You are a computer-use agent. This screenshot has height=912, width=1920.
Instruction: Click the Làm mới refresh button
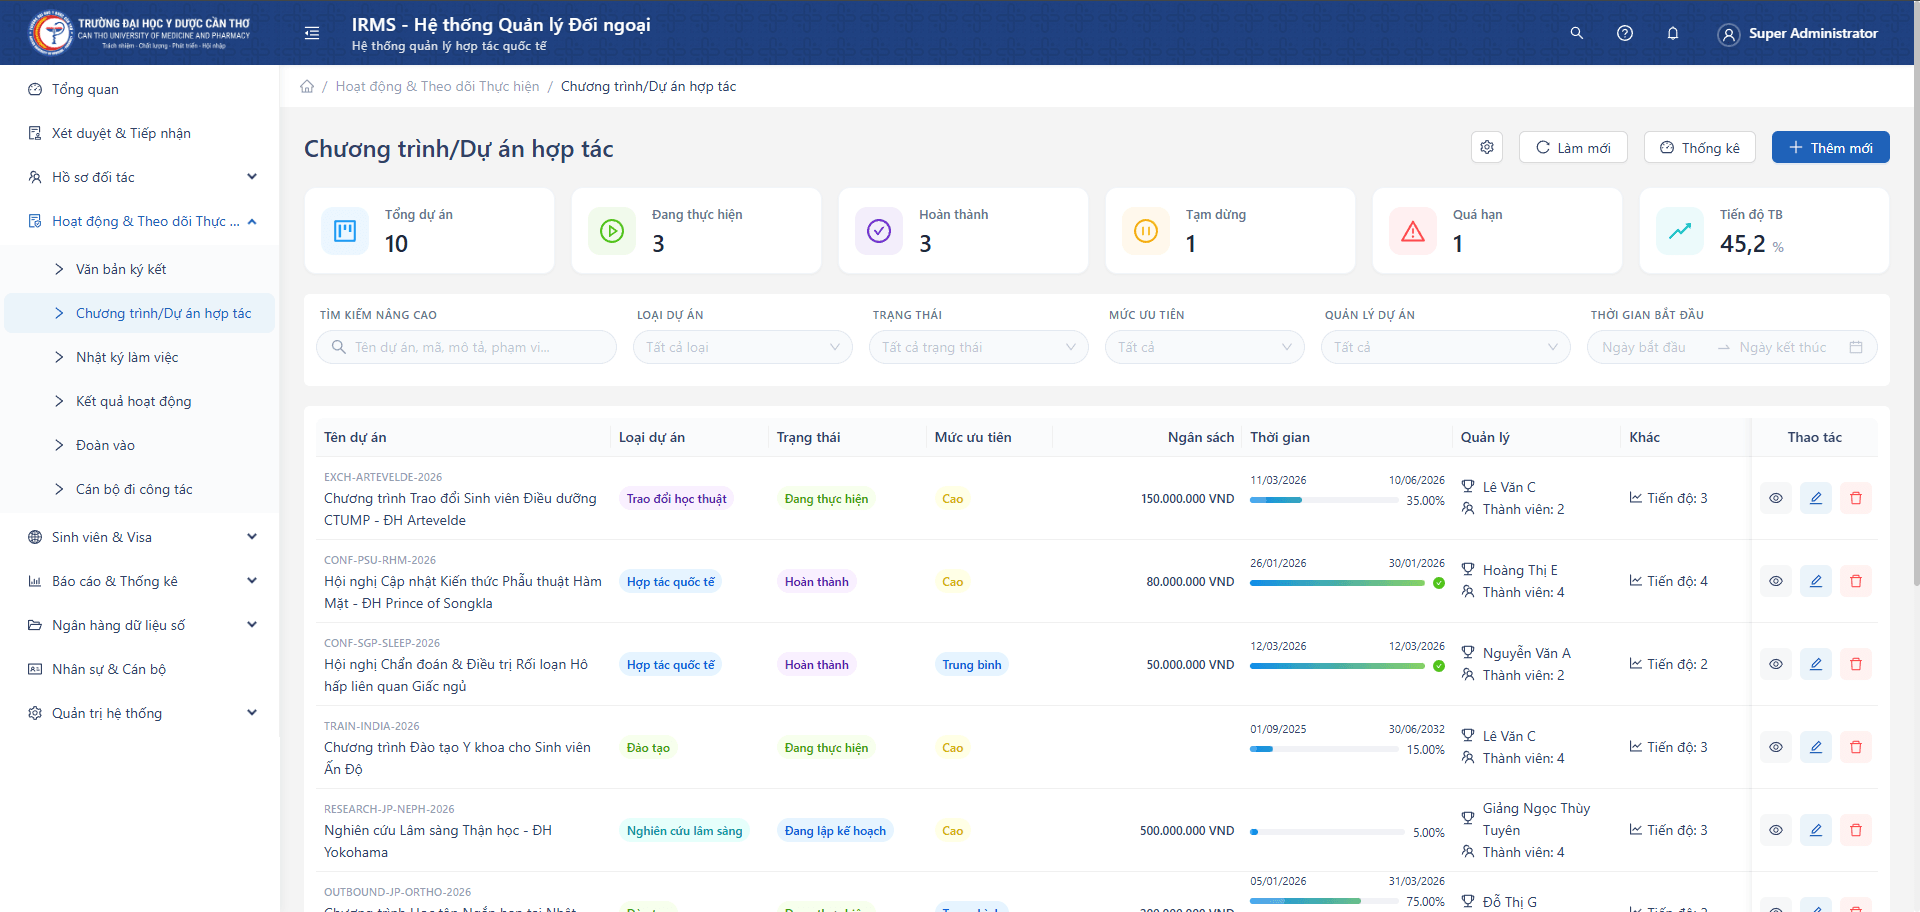coord(1573,147)
